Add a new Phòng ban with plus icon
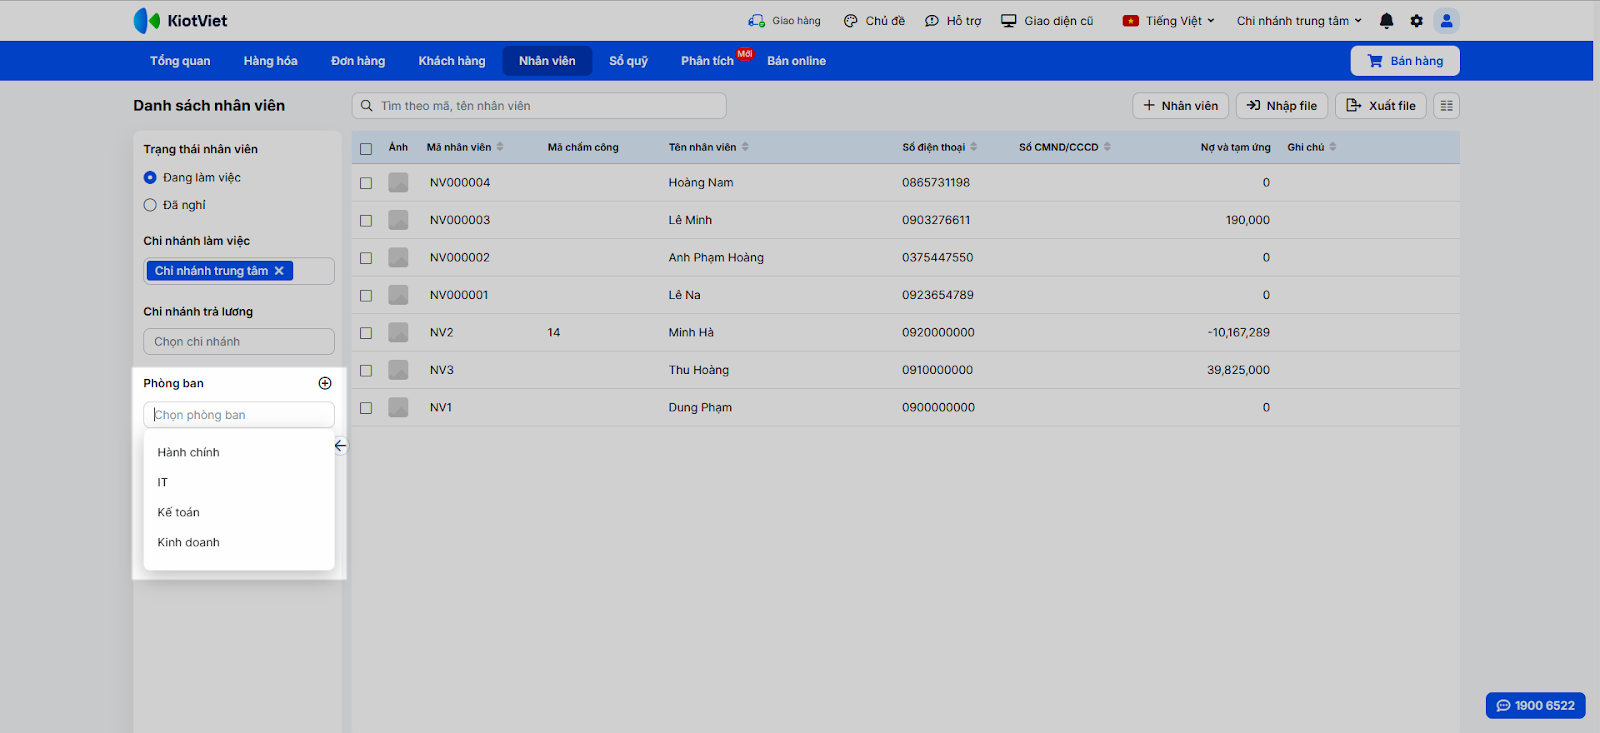Image resolution: width=1600 pixels, height=733 pixels. click(x=325, y=383)
